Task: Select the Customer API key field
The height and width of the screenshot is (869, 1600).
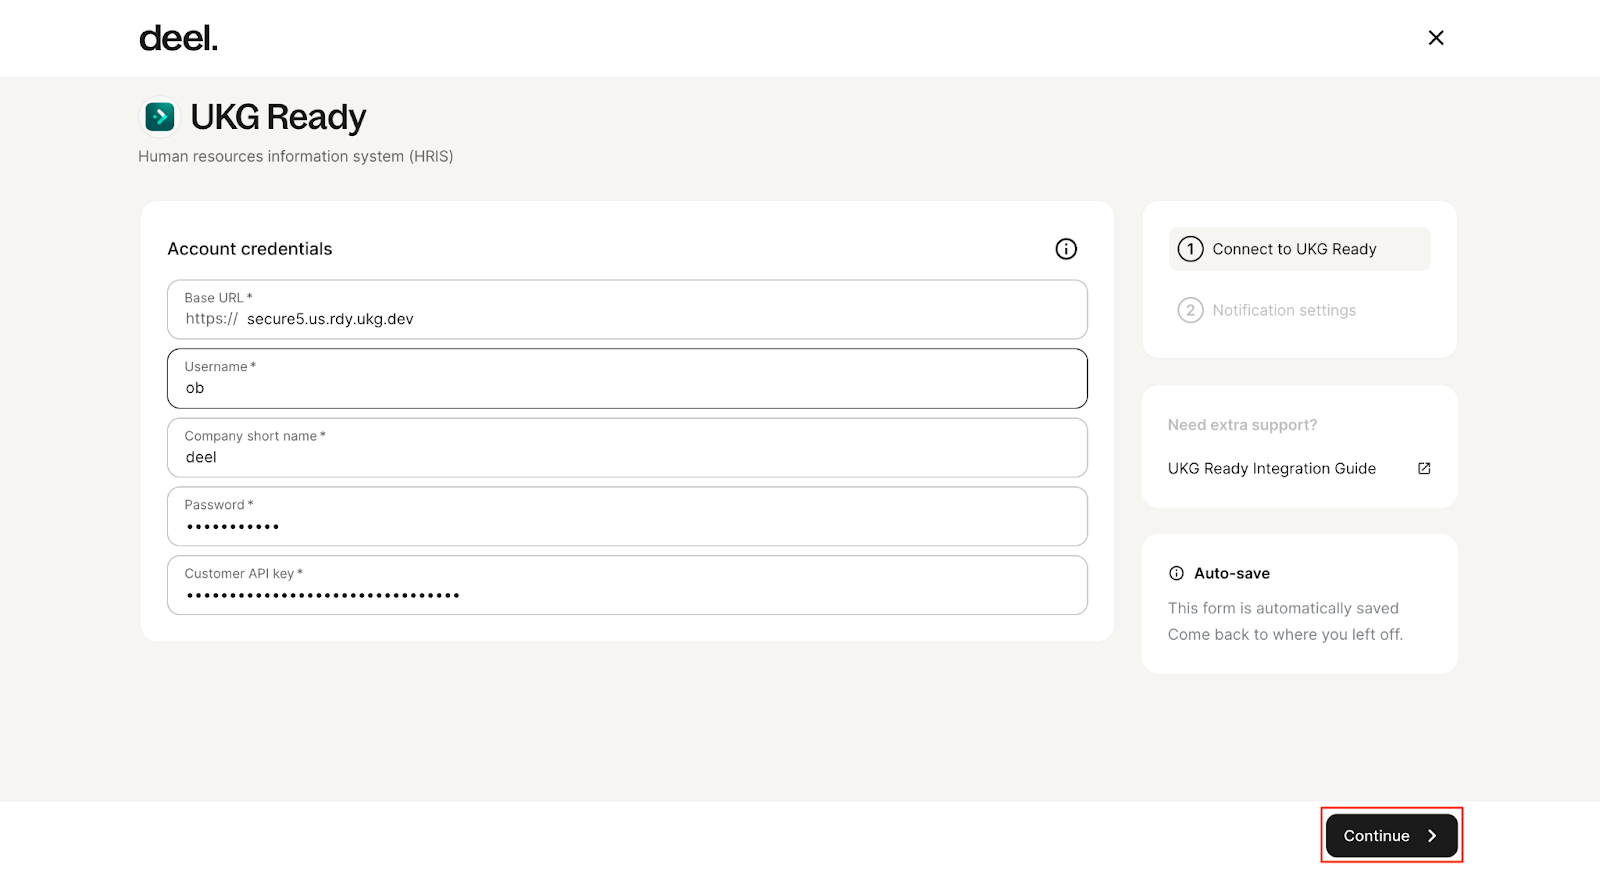Action: [x=627, y=595]
